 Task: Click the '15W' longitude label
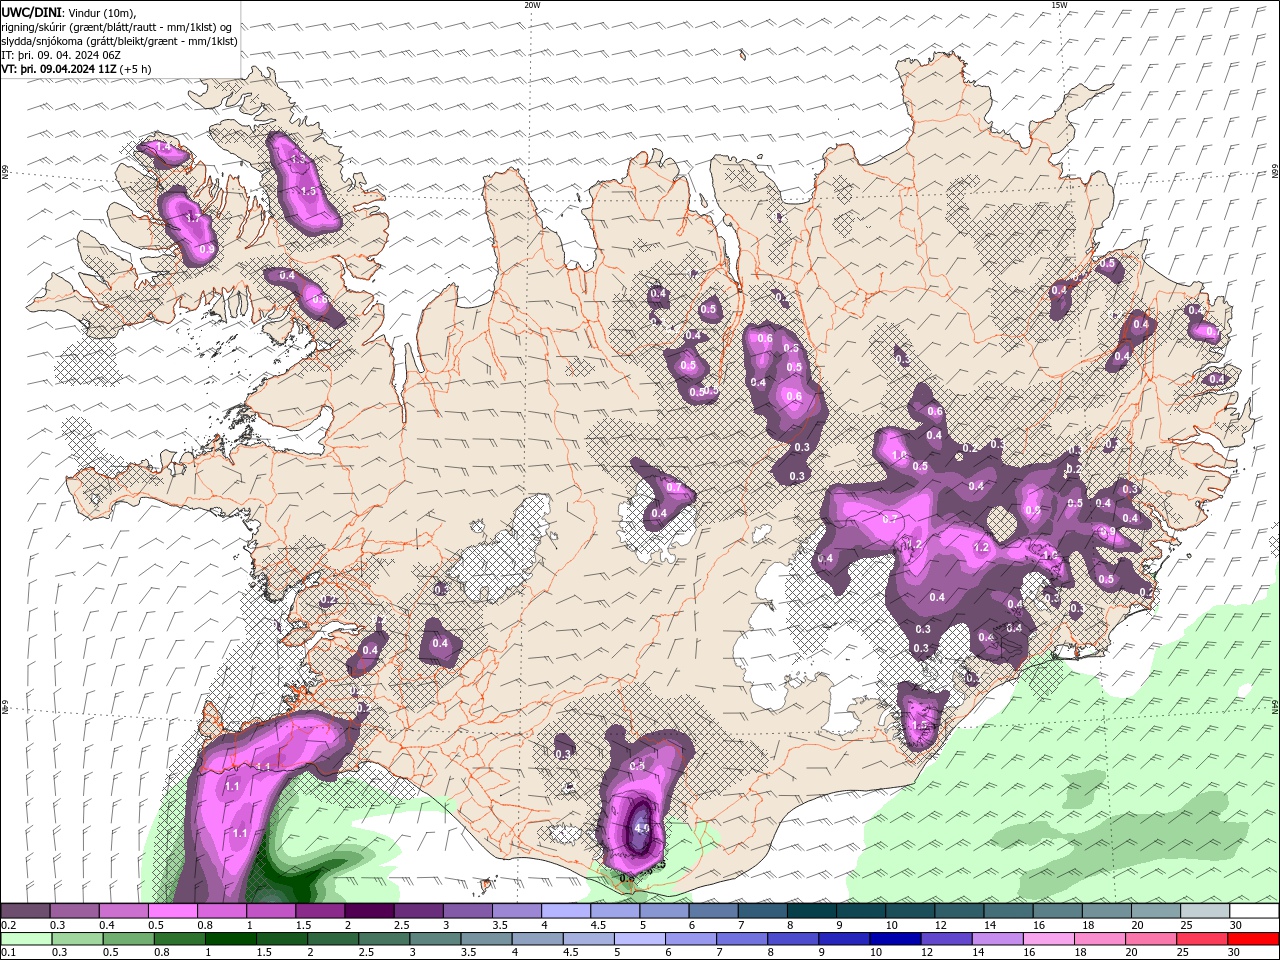pos(1059,5)
